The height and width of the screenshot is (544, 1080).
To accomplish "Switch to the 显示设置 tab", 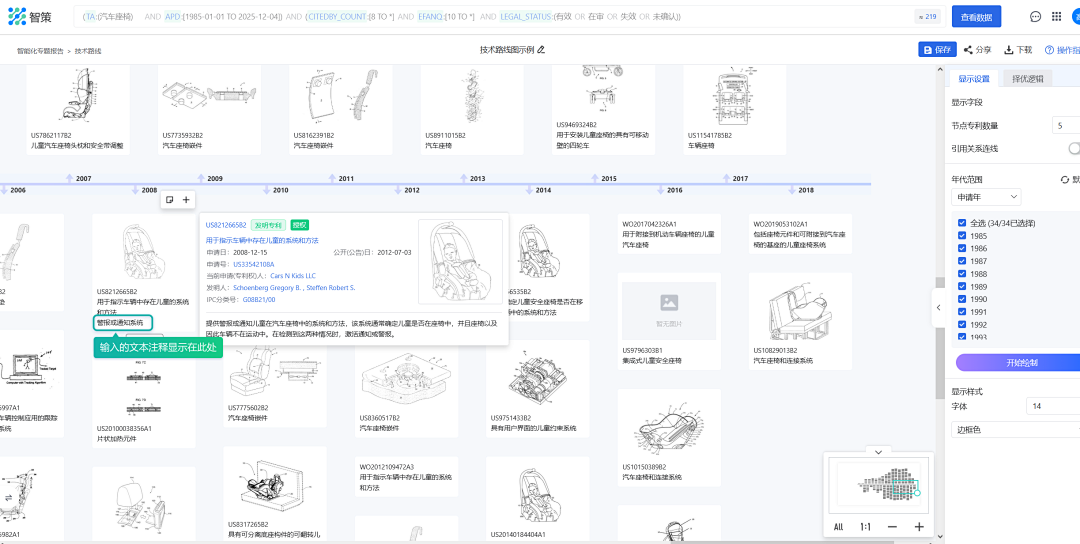I will click(x=973, y=79).
